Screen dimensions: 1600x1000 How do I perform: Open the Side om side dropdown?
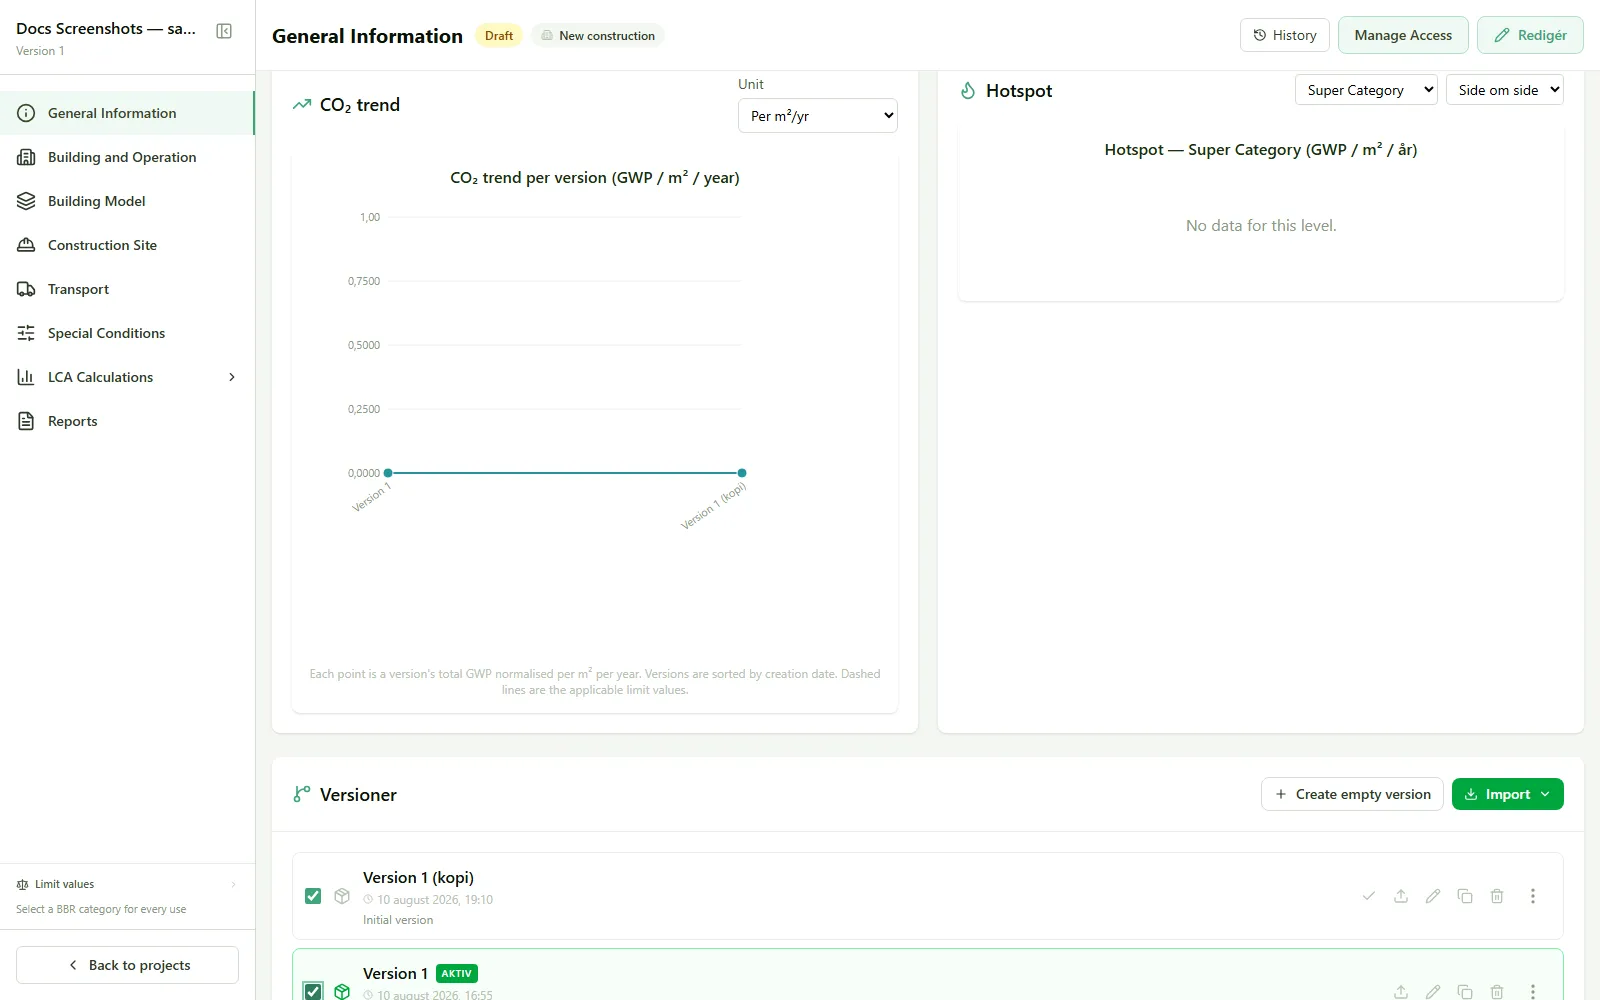coord(1505,90)
